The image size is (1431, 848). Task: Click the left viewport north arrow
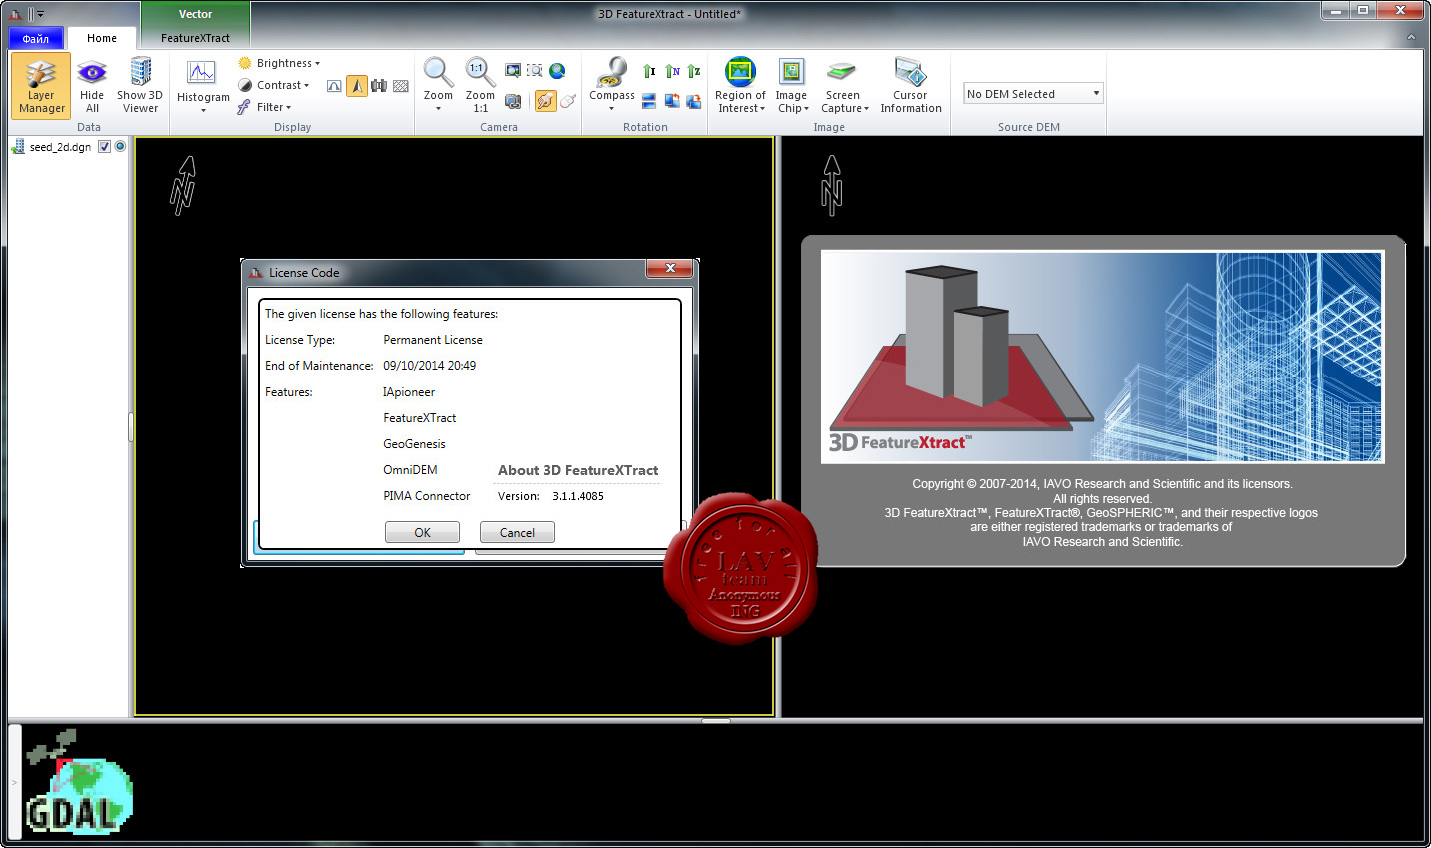click(x=182, y=185)
